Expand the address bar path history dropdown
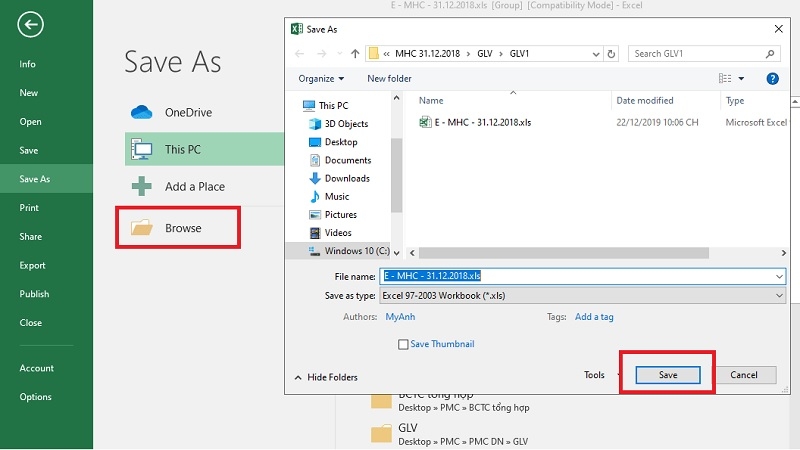The image size is (800, 450). (x=595, y=54)
